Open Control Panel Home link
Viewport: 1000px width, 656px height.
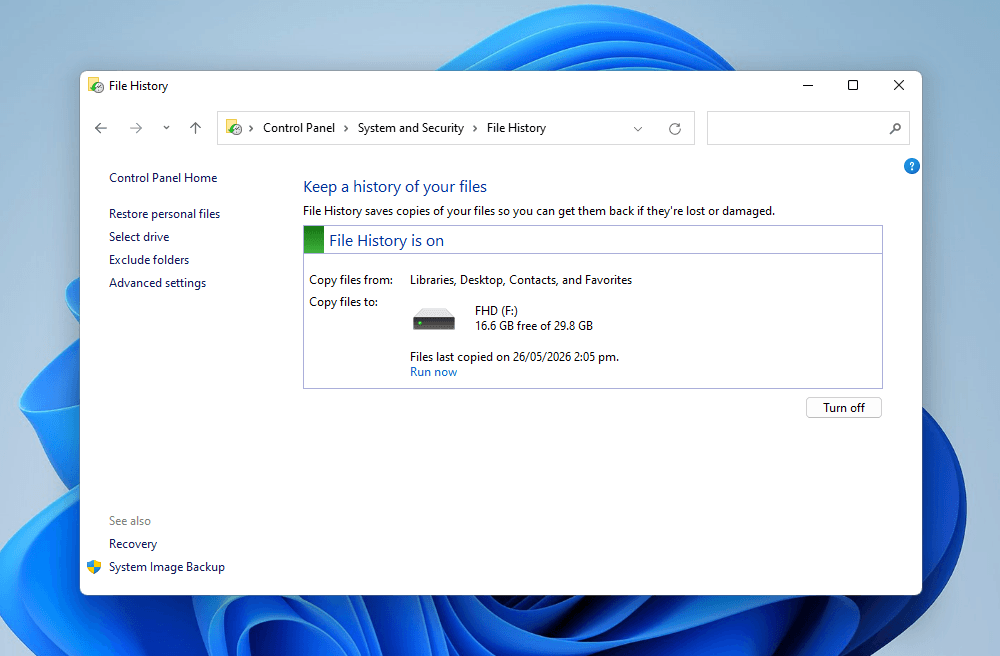coord(163,178)
